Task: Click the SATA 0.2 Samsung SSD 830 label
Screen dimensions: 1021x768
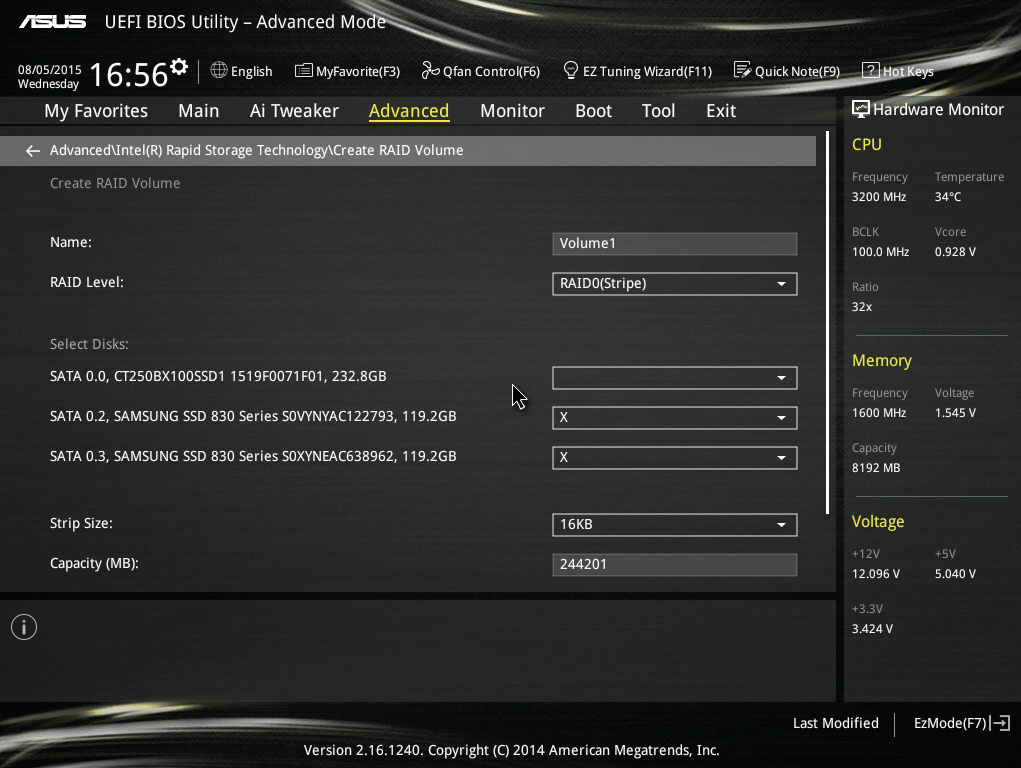Action: 253,416
